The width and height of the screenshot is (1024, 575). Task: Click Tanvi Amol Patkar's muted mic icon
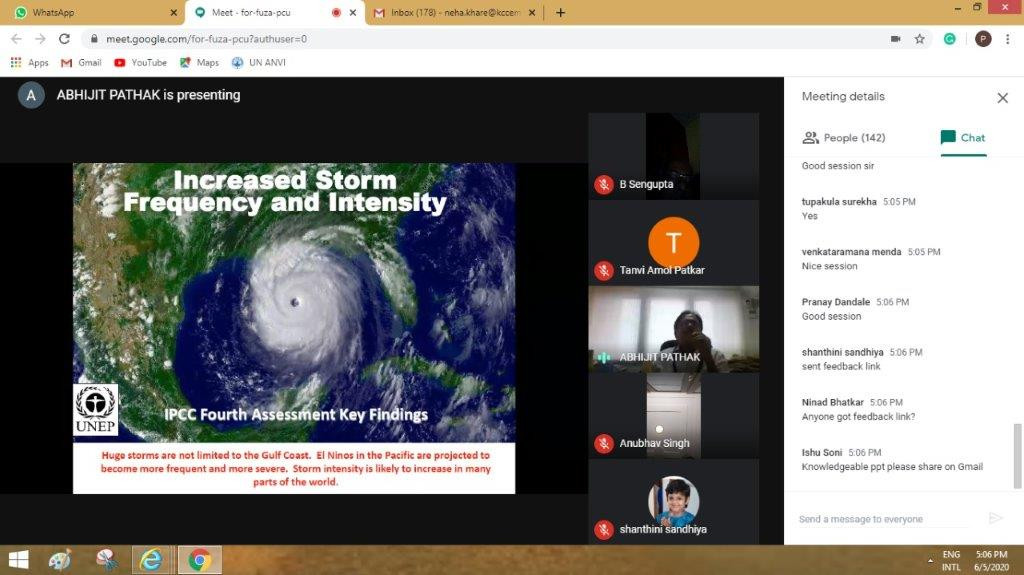click(x=604, y=270)
